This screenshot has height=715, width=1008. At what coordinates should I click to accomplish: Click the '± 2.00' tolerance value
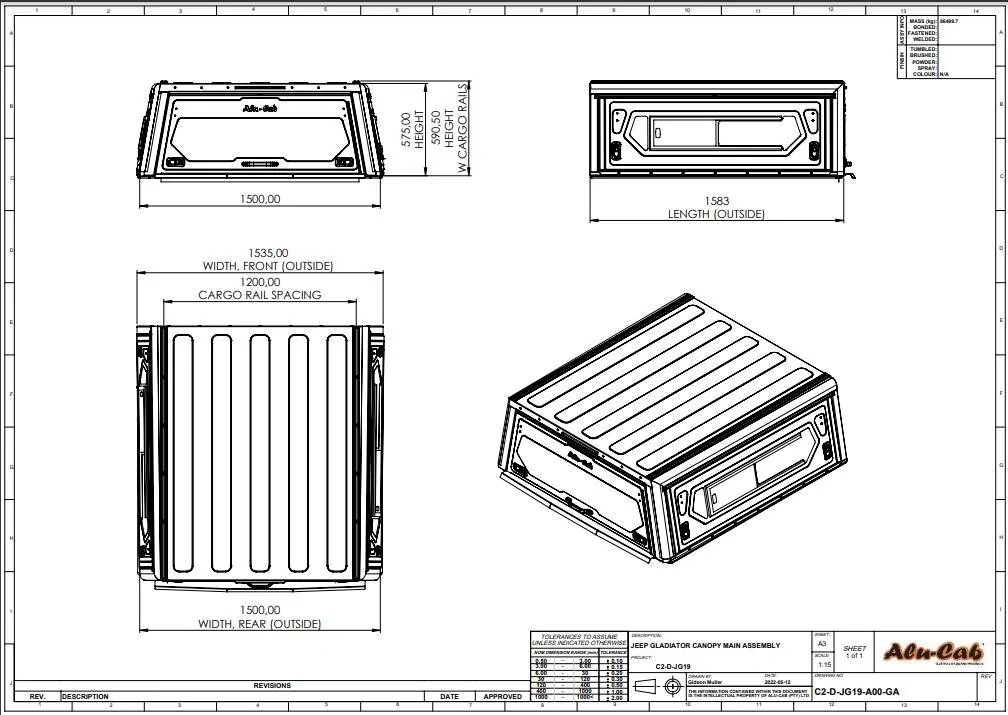point(615,698)
